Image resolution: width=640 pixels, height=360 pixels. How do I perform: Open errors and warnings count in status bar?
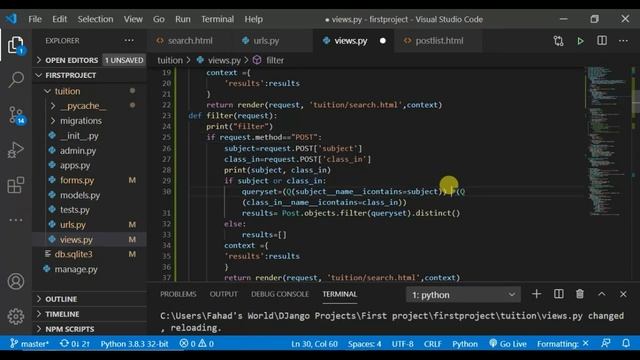tap(197, 344)
